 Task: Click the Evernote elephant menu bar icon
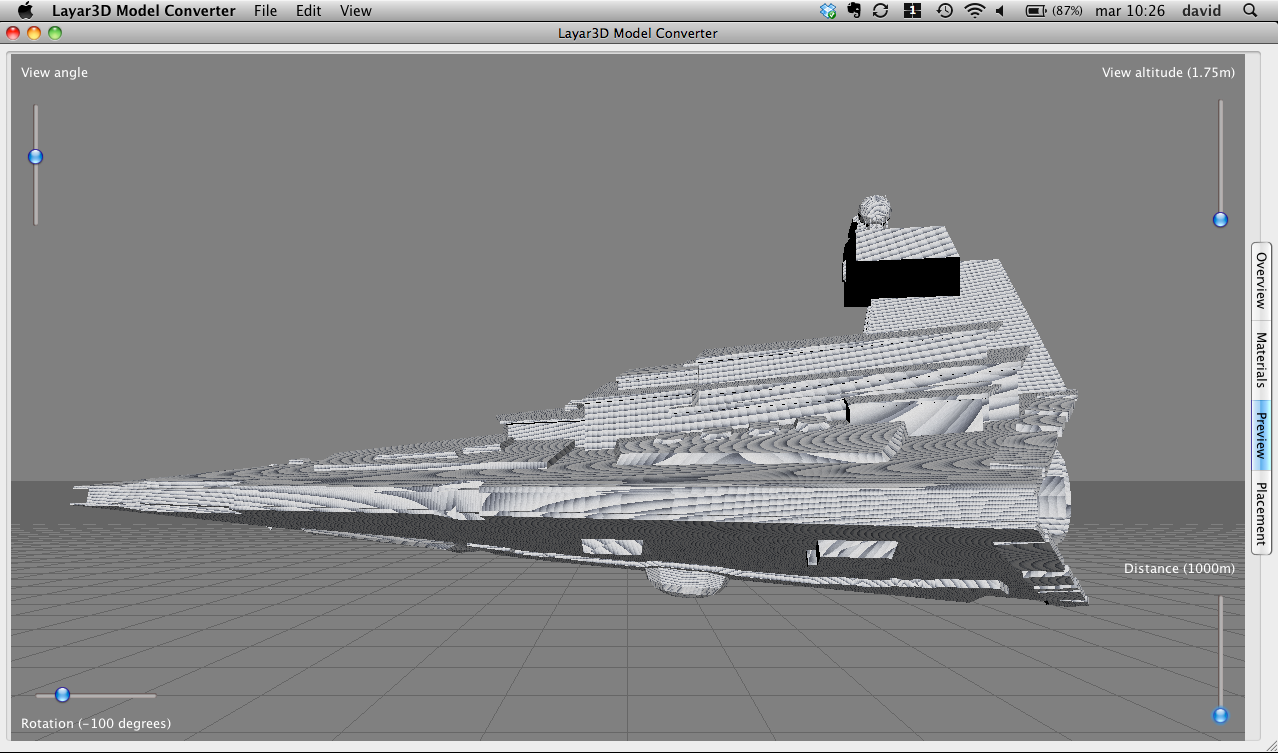854,11
